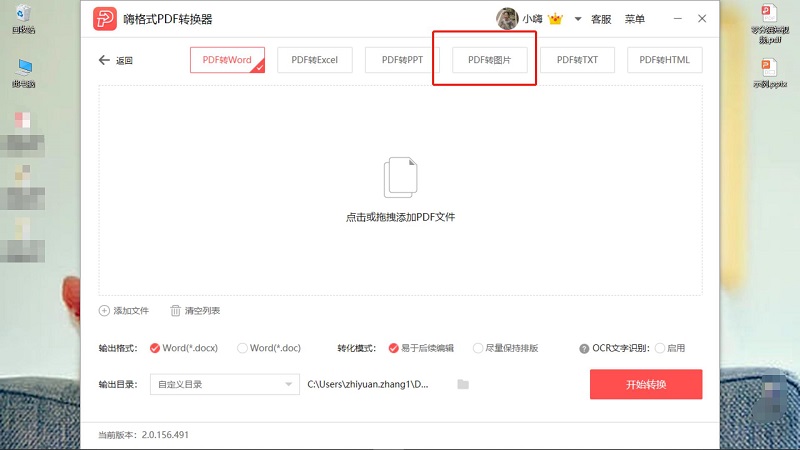The width and height of the screenshot is (800, 450).
Task: Switch to PDF转PPT tab
Action: click(x=402, y=60)
